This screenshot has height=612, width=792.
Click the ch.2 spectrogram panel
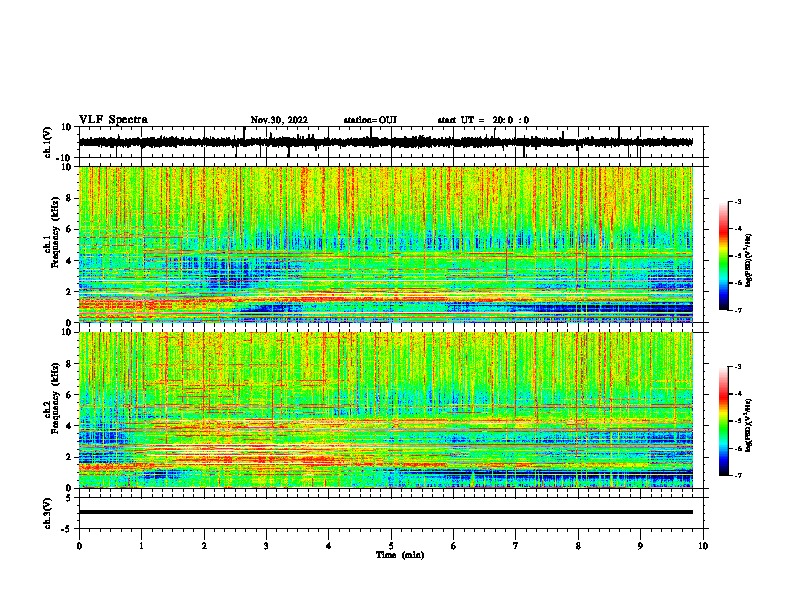(386, 410)
